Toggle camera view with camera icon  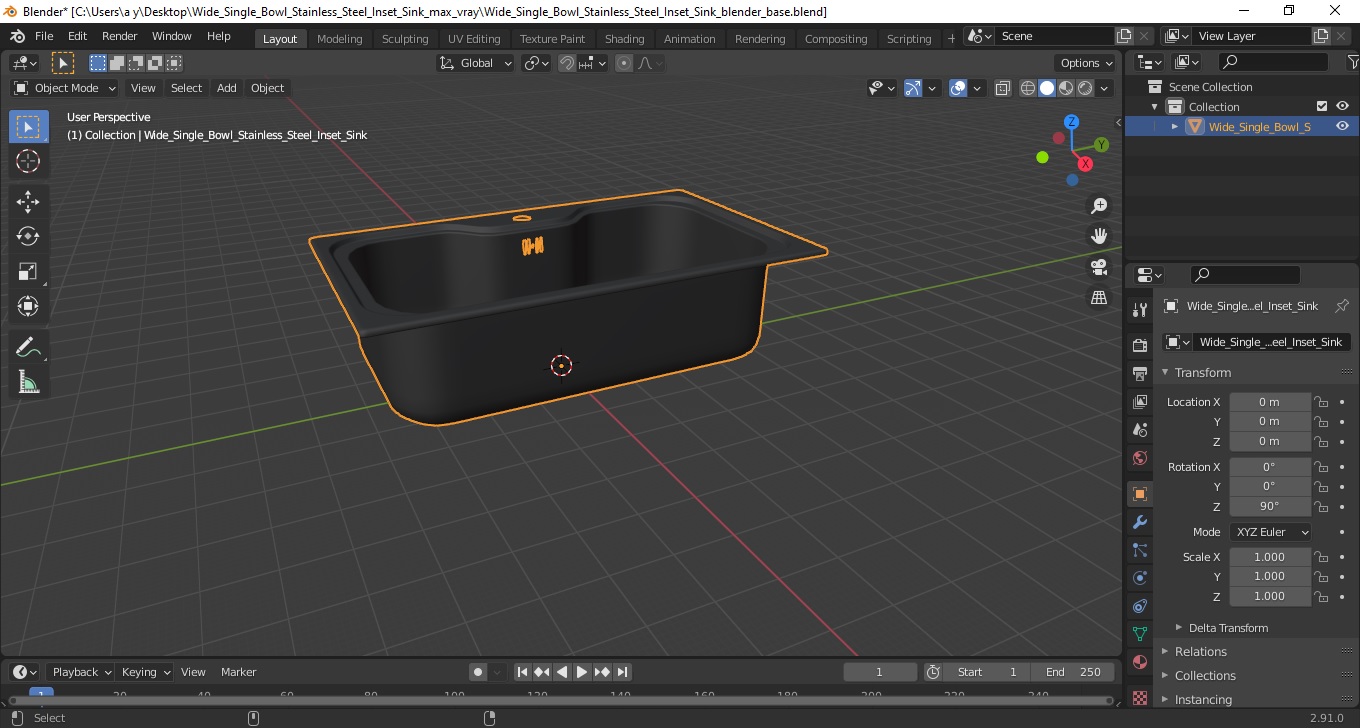(x=1099, y=267)
